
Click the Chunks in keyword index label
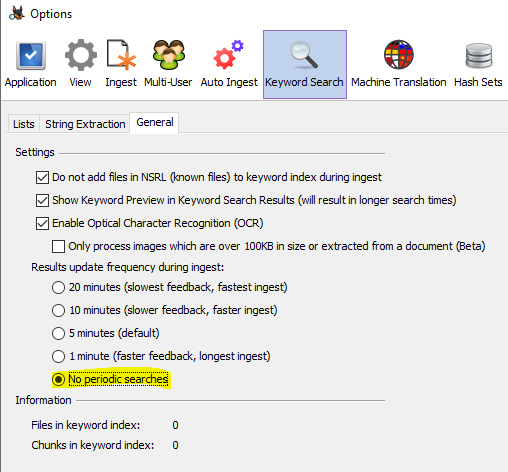[x=93, y=445]
